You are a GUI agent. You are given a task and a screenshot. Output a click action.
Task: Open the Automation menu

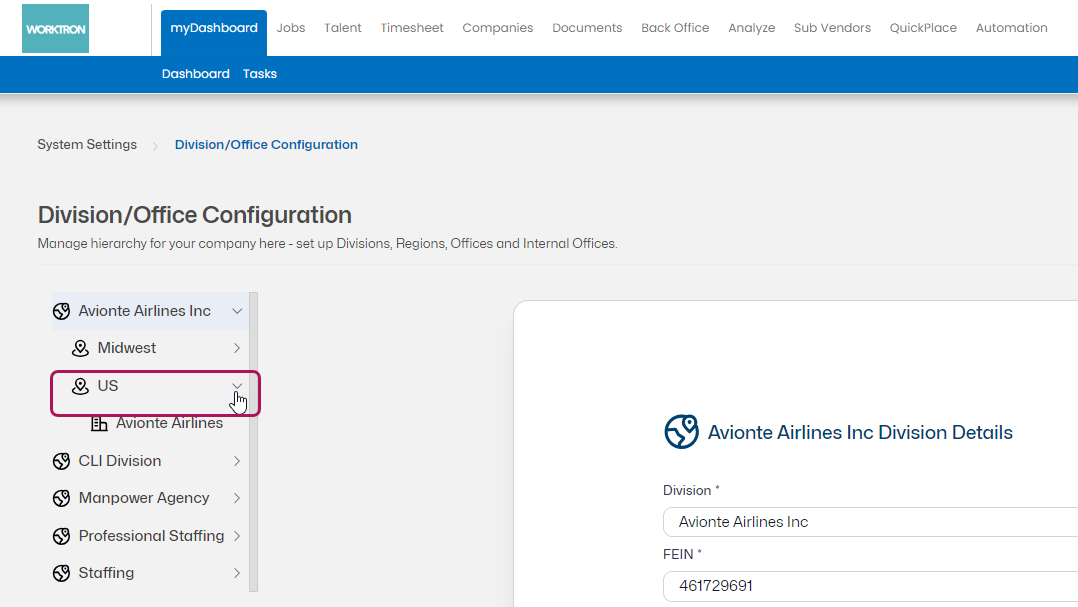(1011, 28)
